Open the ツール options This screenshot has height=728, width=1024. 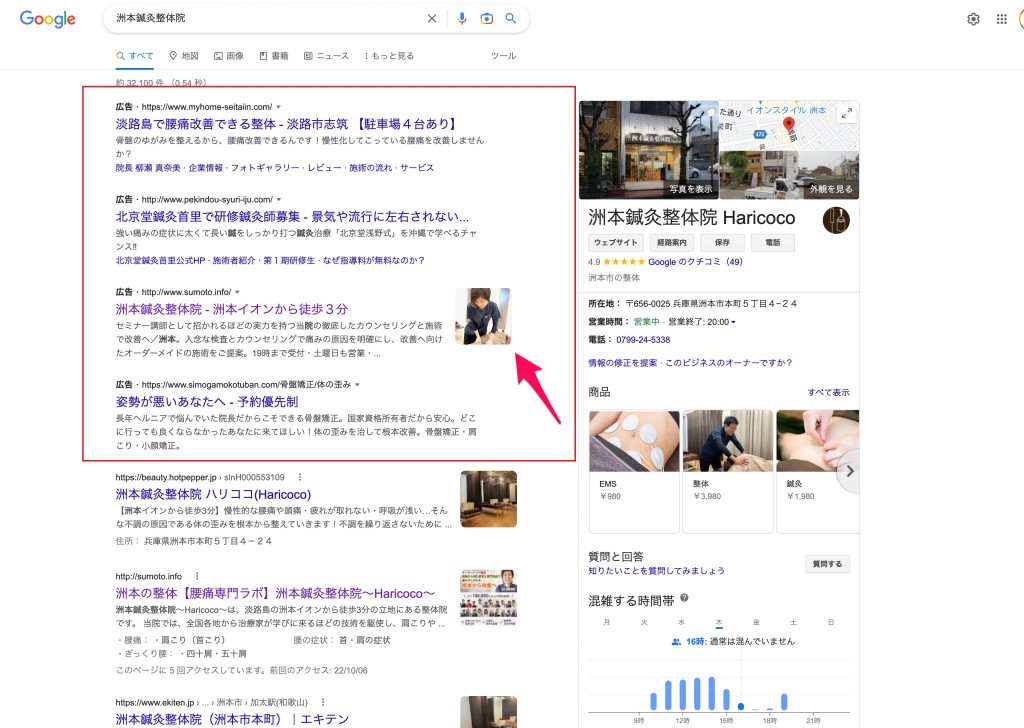503,56
